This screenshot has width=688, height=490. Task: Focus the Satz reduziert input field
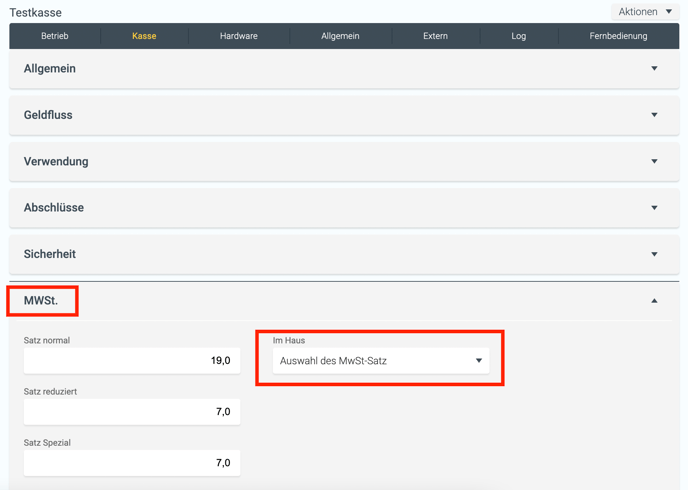click(131, 411)
